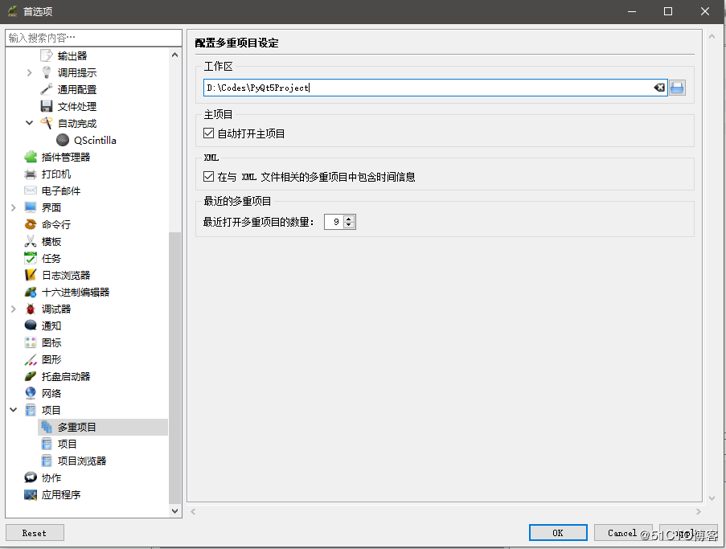Image resolution: width=726 pixels, height=549 pixels.
Task: Expand the 调试器 tree node
Action: (x=13, y=309)
